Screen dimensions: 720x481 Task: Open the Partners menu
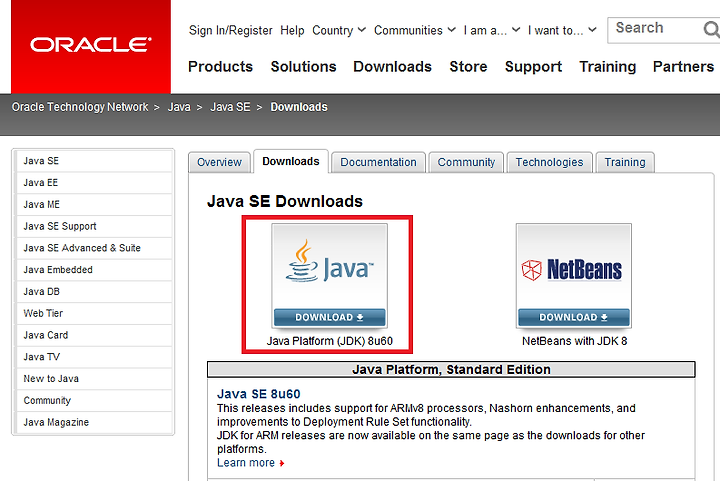point(683,67)
